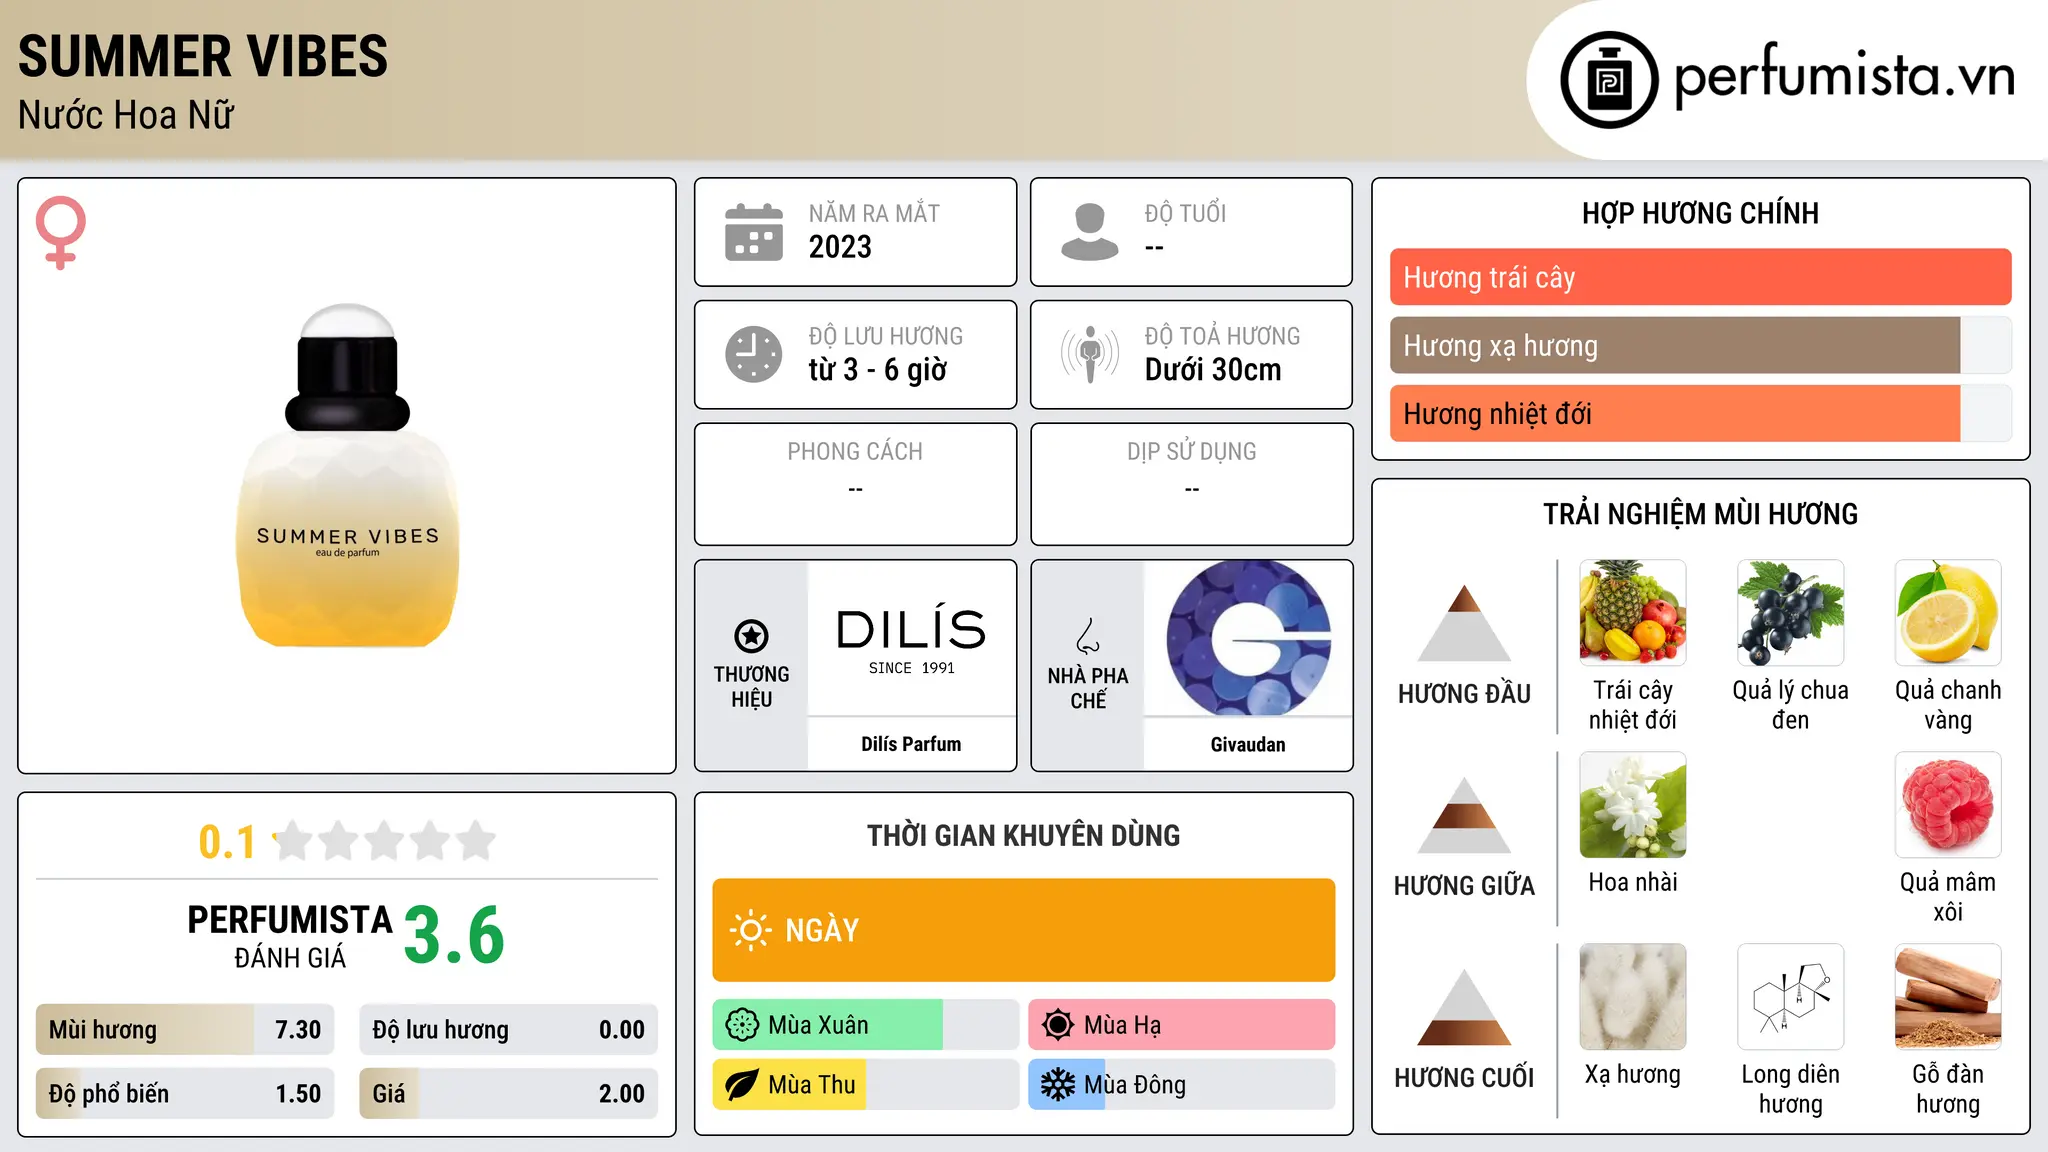The image size is (2048, 1152).
Task: Click the Thương hiệu label
Action: 751,686
